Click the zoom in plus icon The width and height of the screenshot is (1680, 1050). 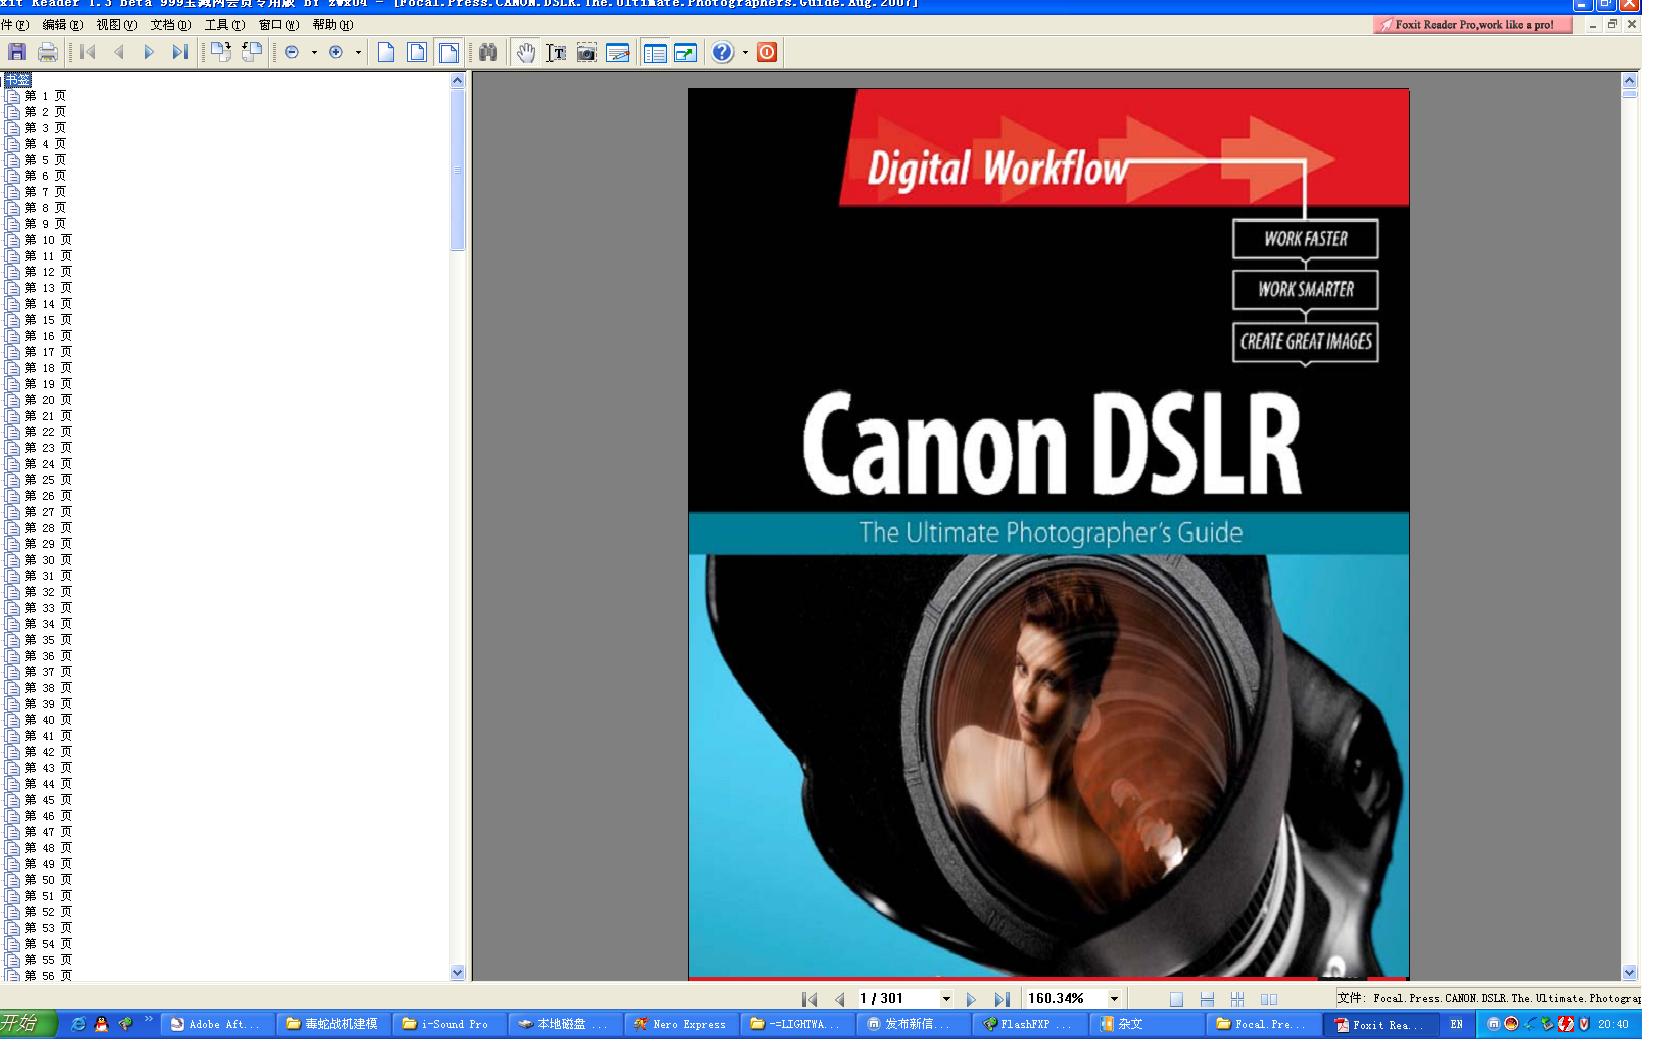pyautogui.click(x=336, y=53)
